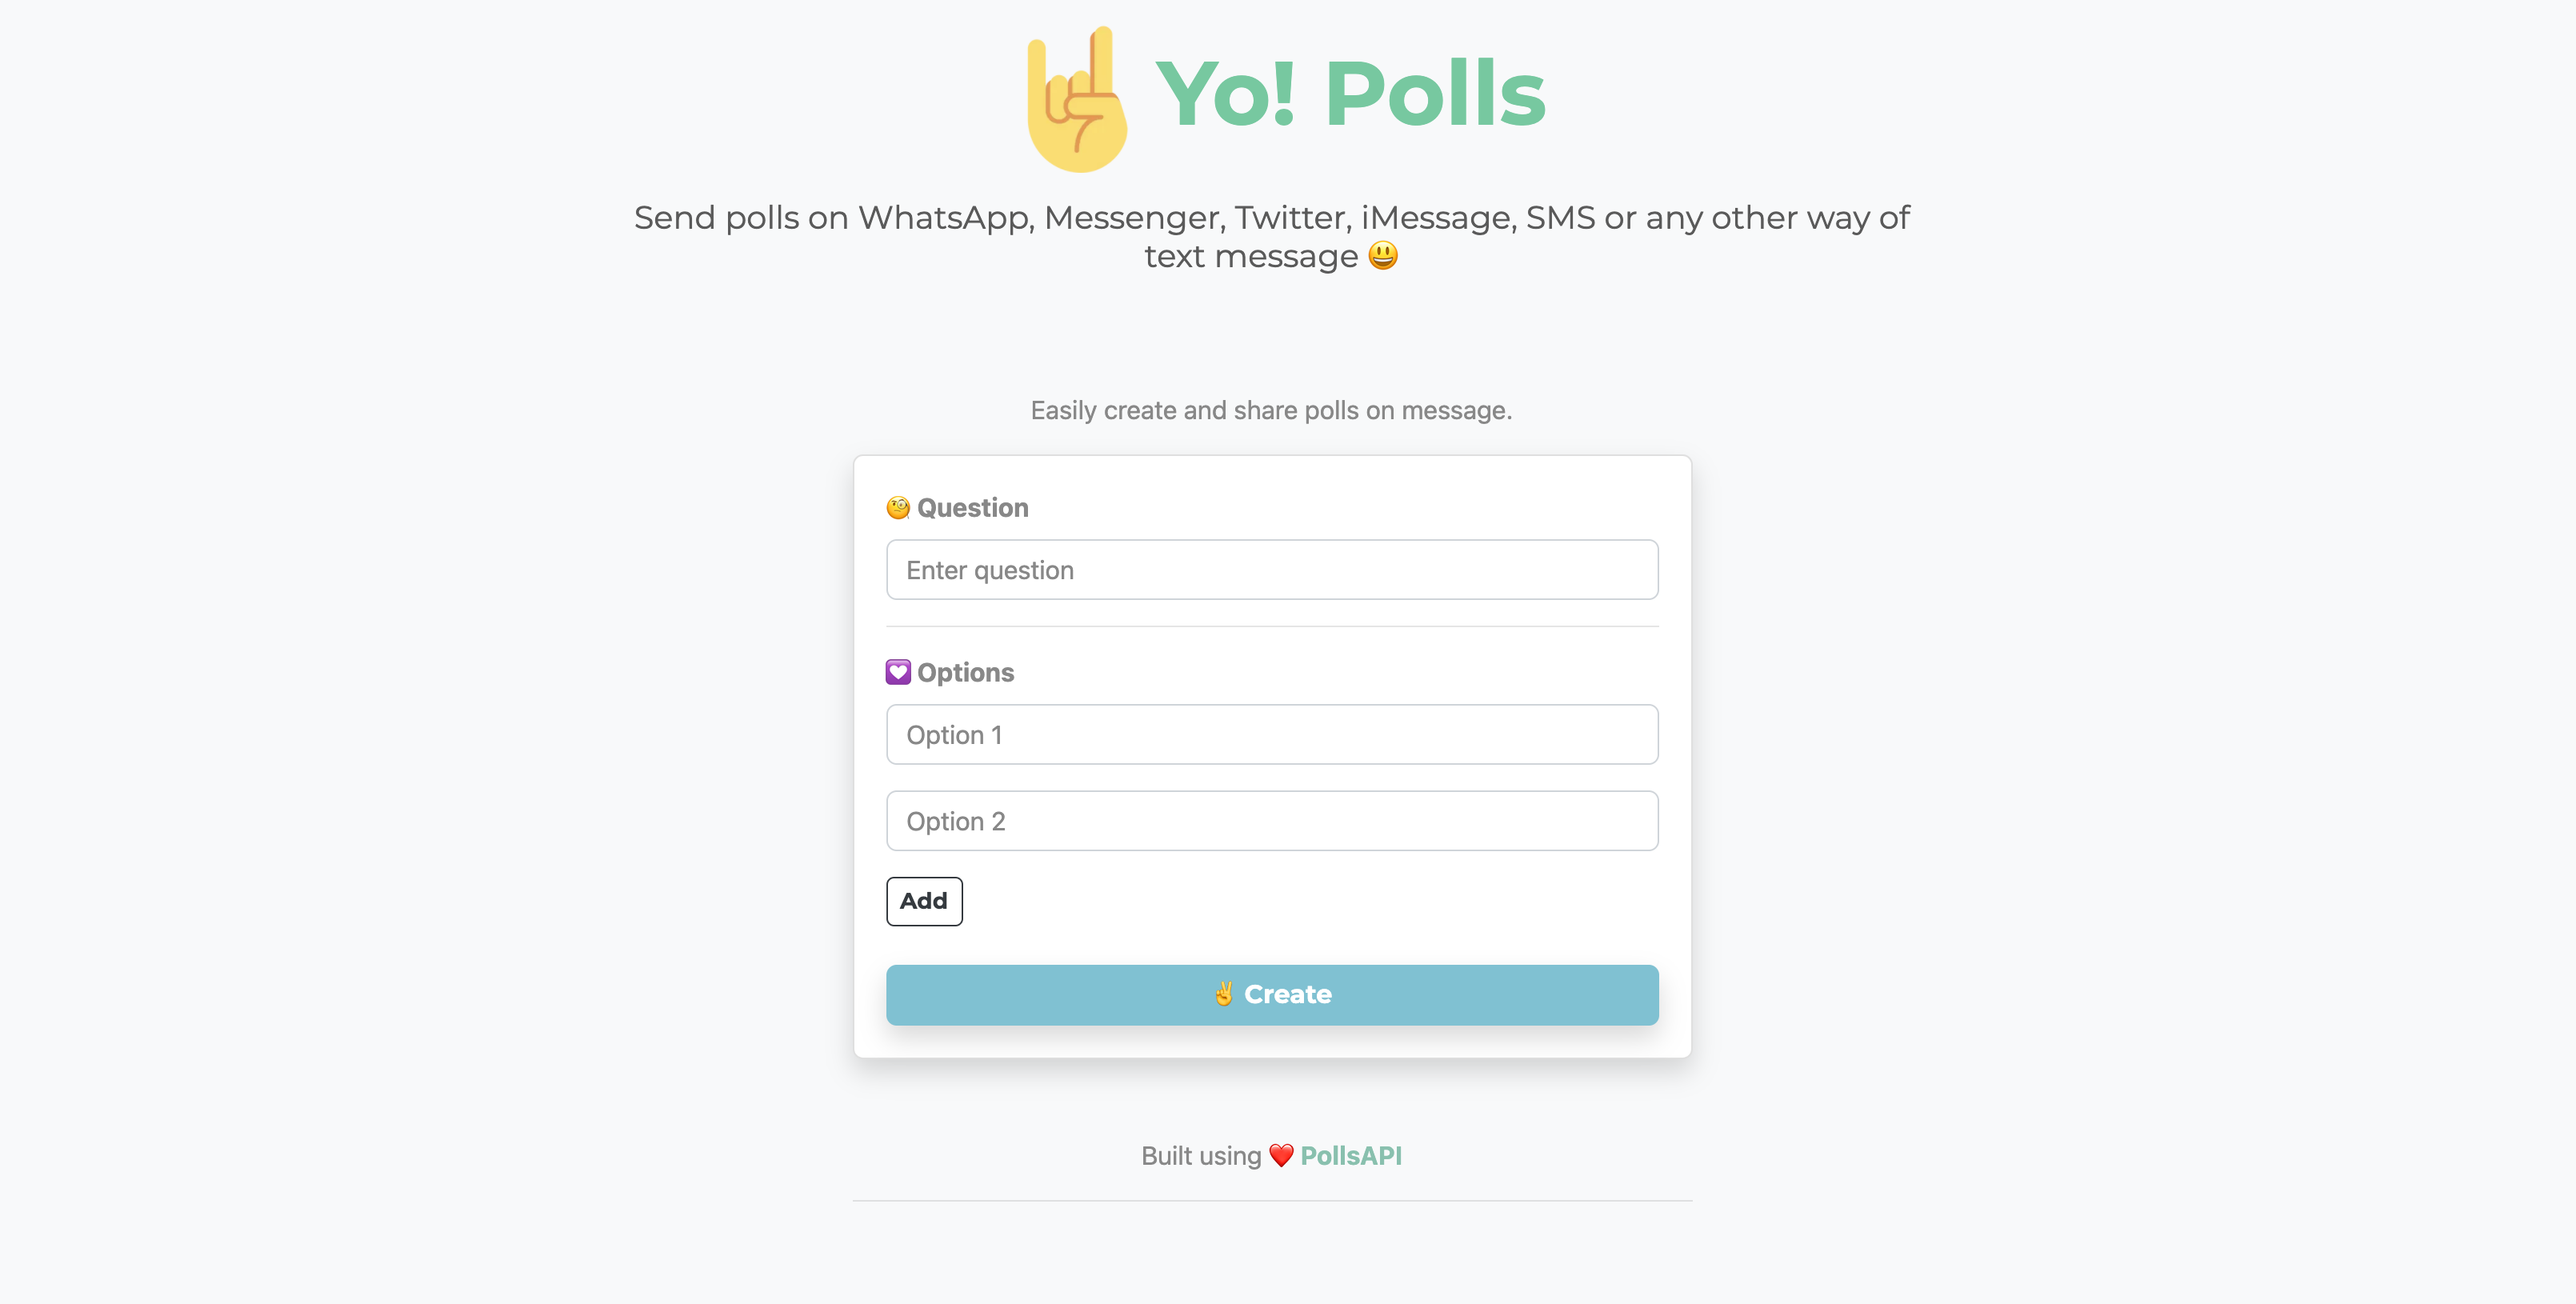Select the Options section label
The width and height of the screenshot is (2576, 1304).
coord(966,671)
